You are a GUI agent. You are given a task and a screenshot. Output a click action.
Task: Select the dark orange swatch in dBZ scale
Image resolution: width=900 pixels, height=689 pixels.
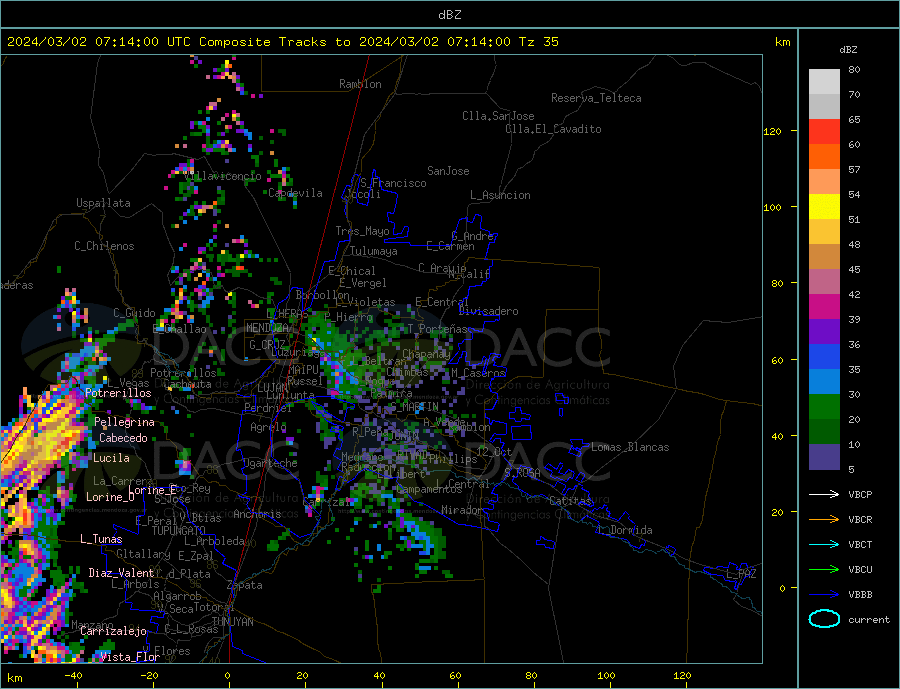[824, 157]
